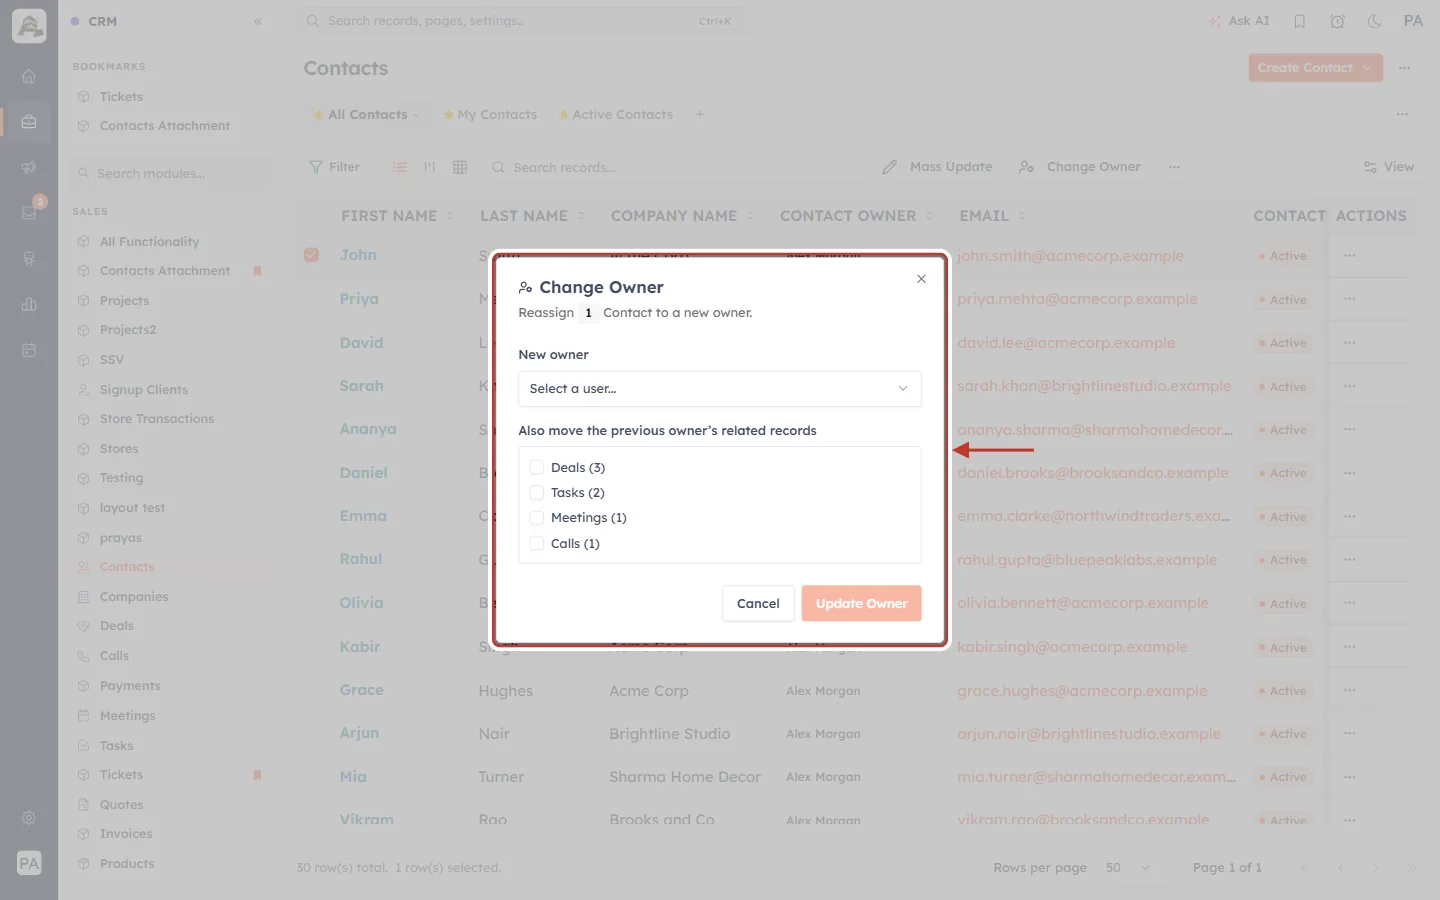
Task: Check the Tasks (2) checkbox
Action: coord(537,492)
